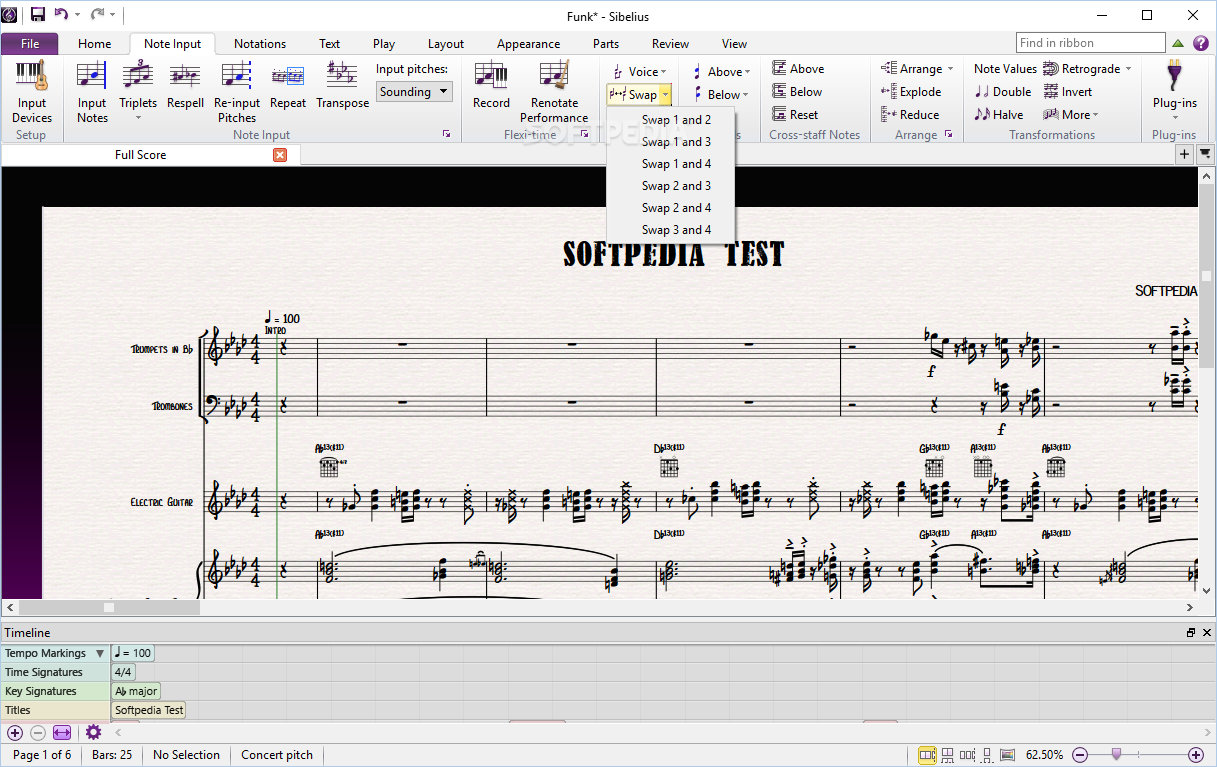The image size is (1217, 767).
Task: Open the Note Input group dialog launcher
Action: [x=447, y=134]
